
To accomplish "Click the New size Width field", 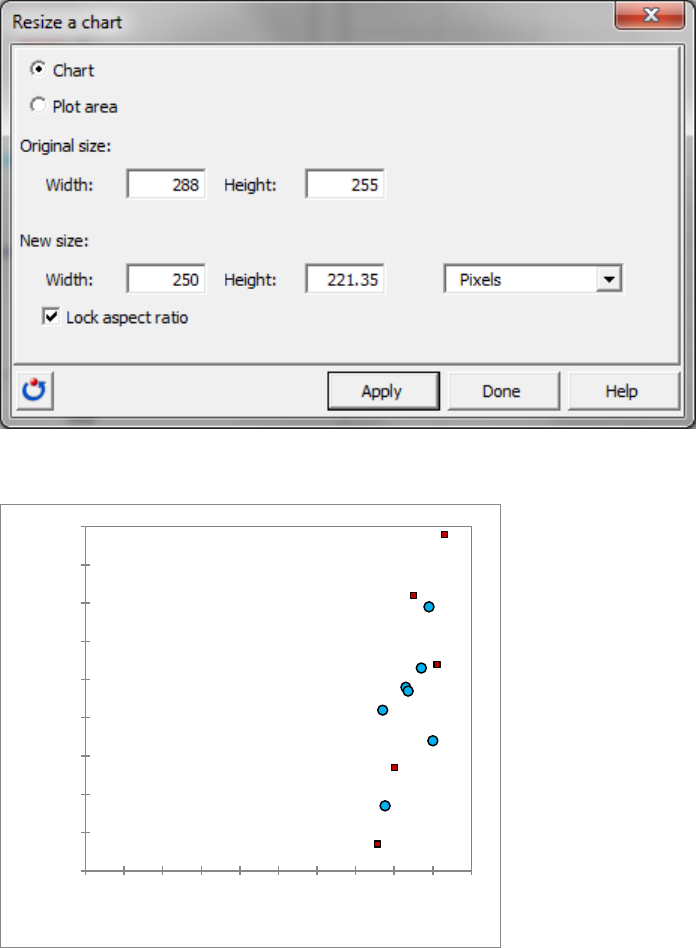I will click(166, 279).
